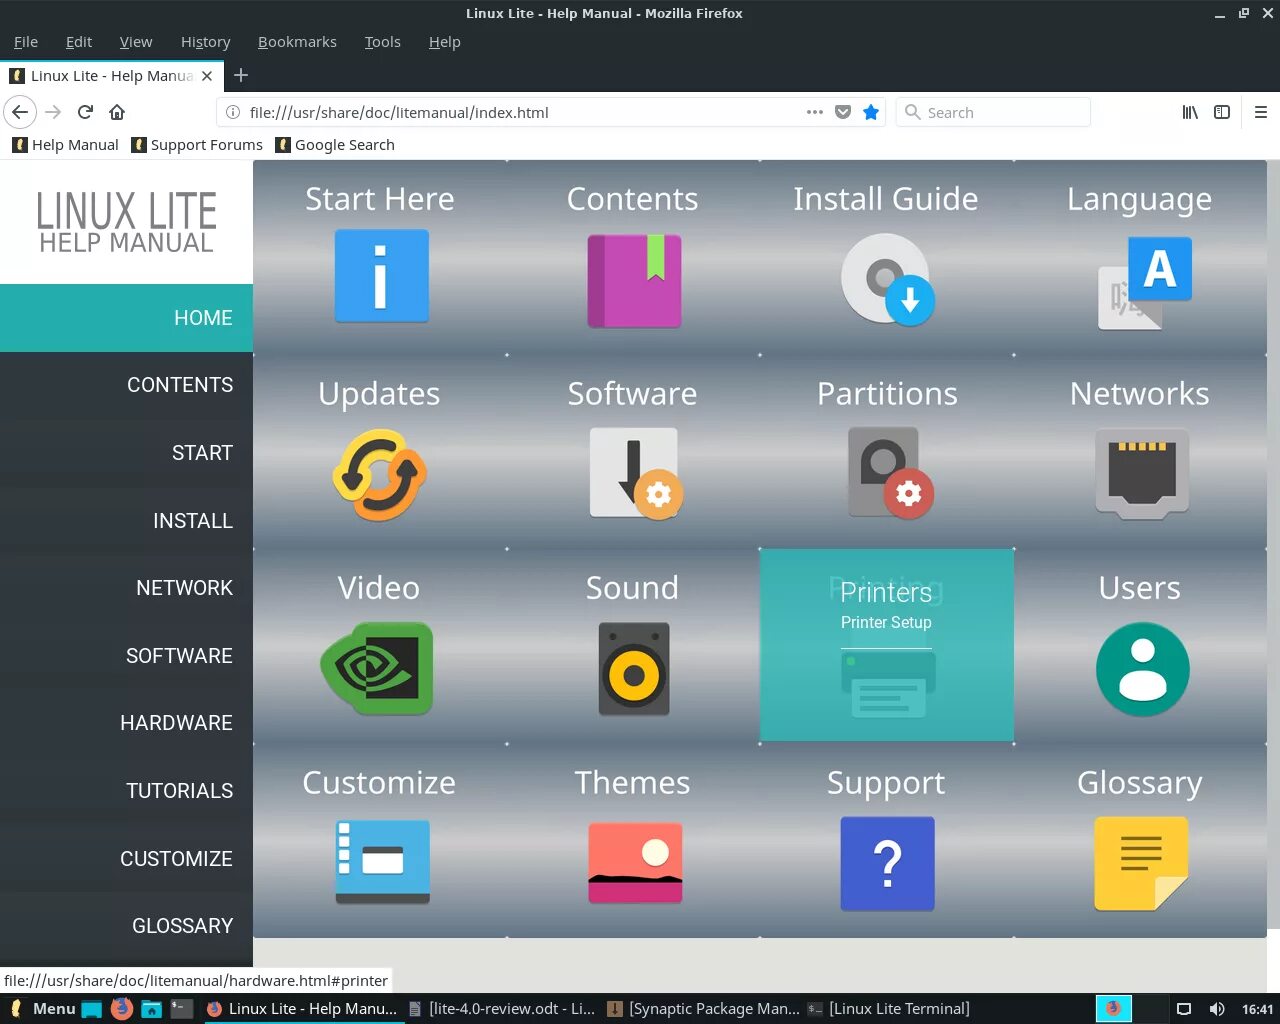Close the Linux Lite Help Manual tab

(x=207, y=75)
